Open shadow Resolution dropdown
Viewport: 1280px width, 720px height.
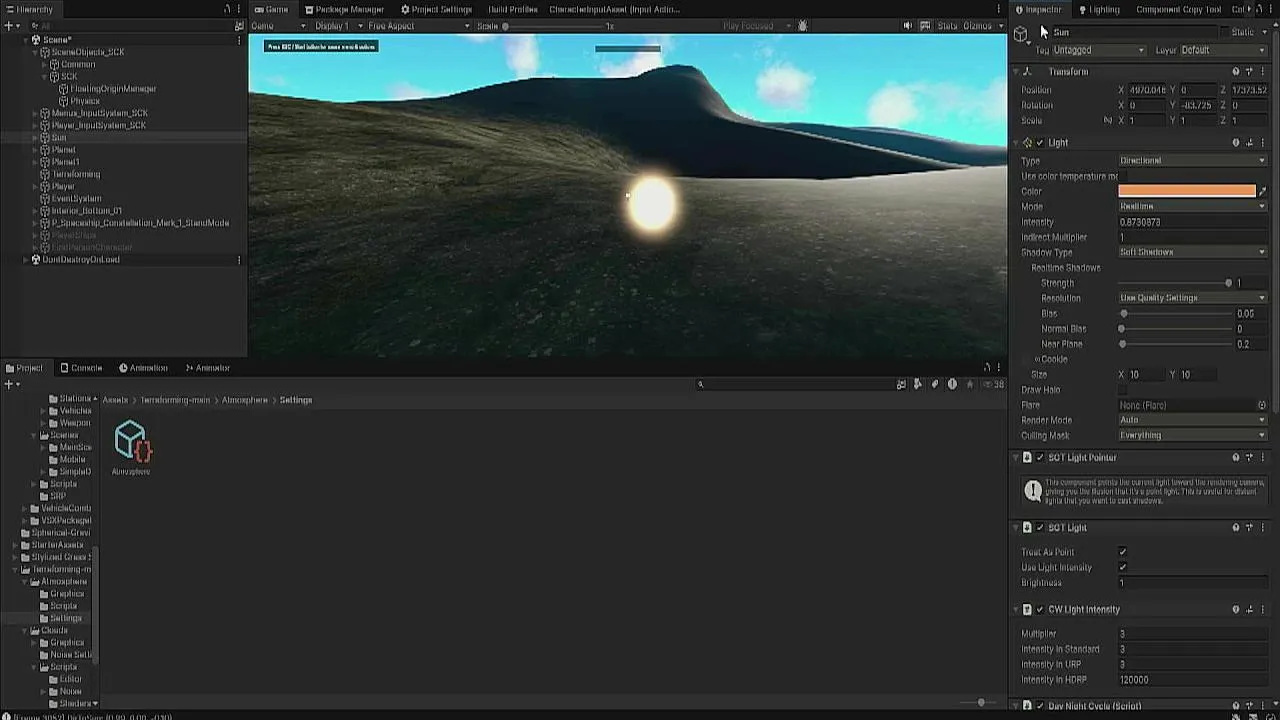coord(1192,298)
